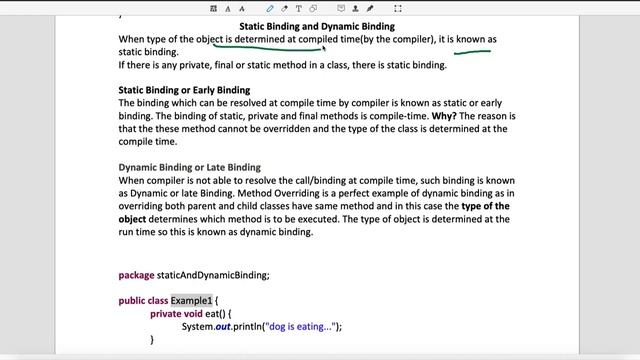Viewport: 640px width, 360px height.
Task: Select the signature pen tool
Action: [370, 8]
